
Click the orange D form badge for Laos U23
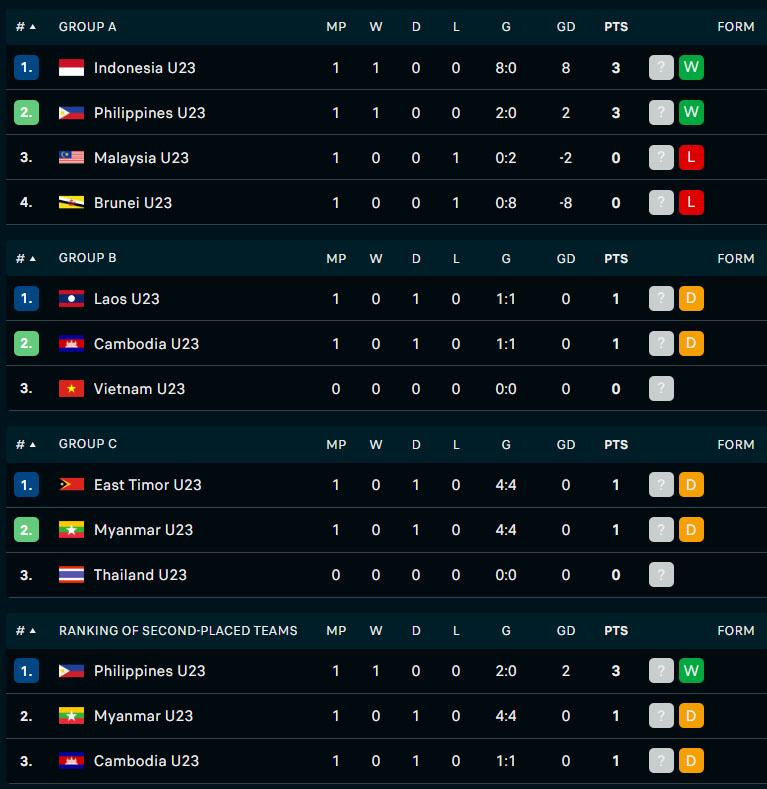point(691,298)
